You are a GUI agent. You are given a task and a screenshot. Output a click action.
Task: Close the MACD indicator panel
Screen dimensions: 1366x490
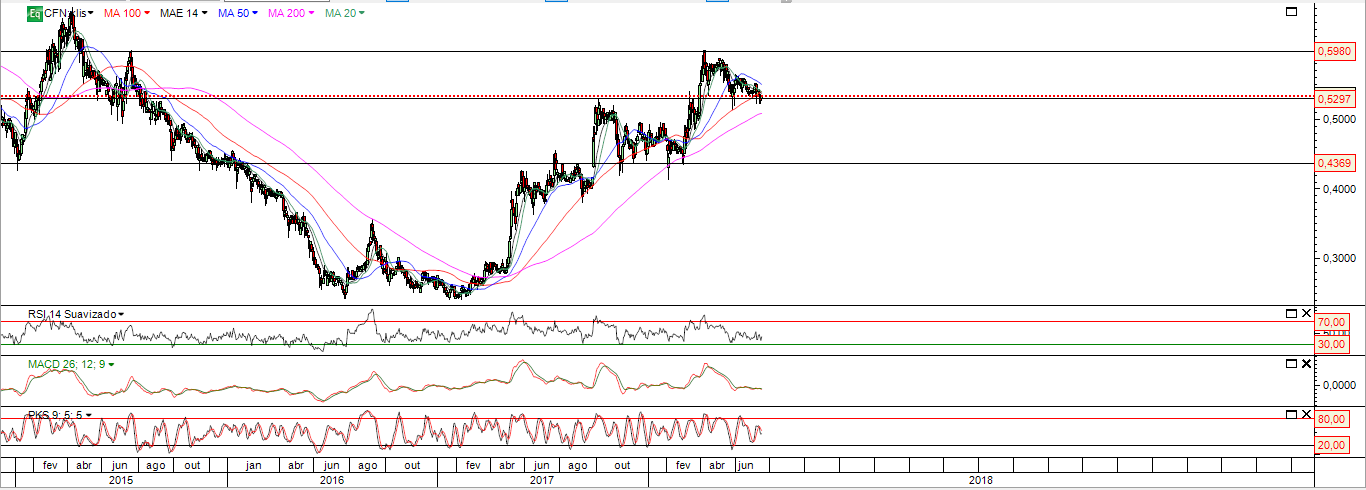click(1305, 364)
